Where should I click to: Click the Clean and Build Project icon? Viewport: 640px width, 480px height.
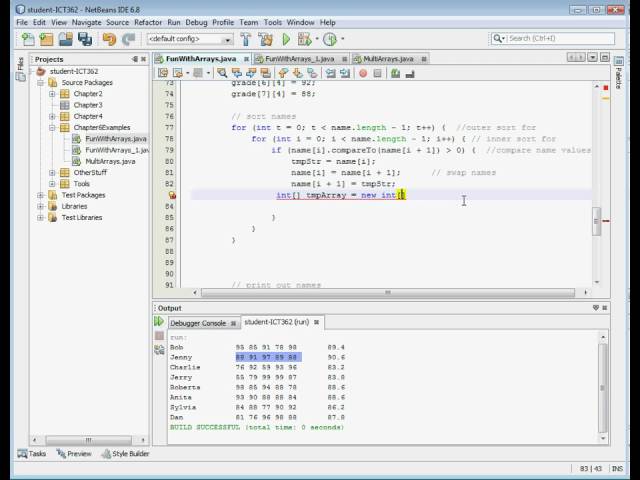(265, 39)
